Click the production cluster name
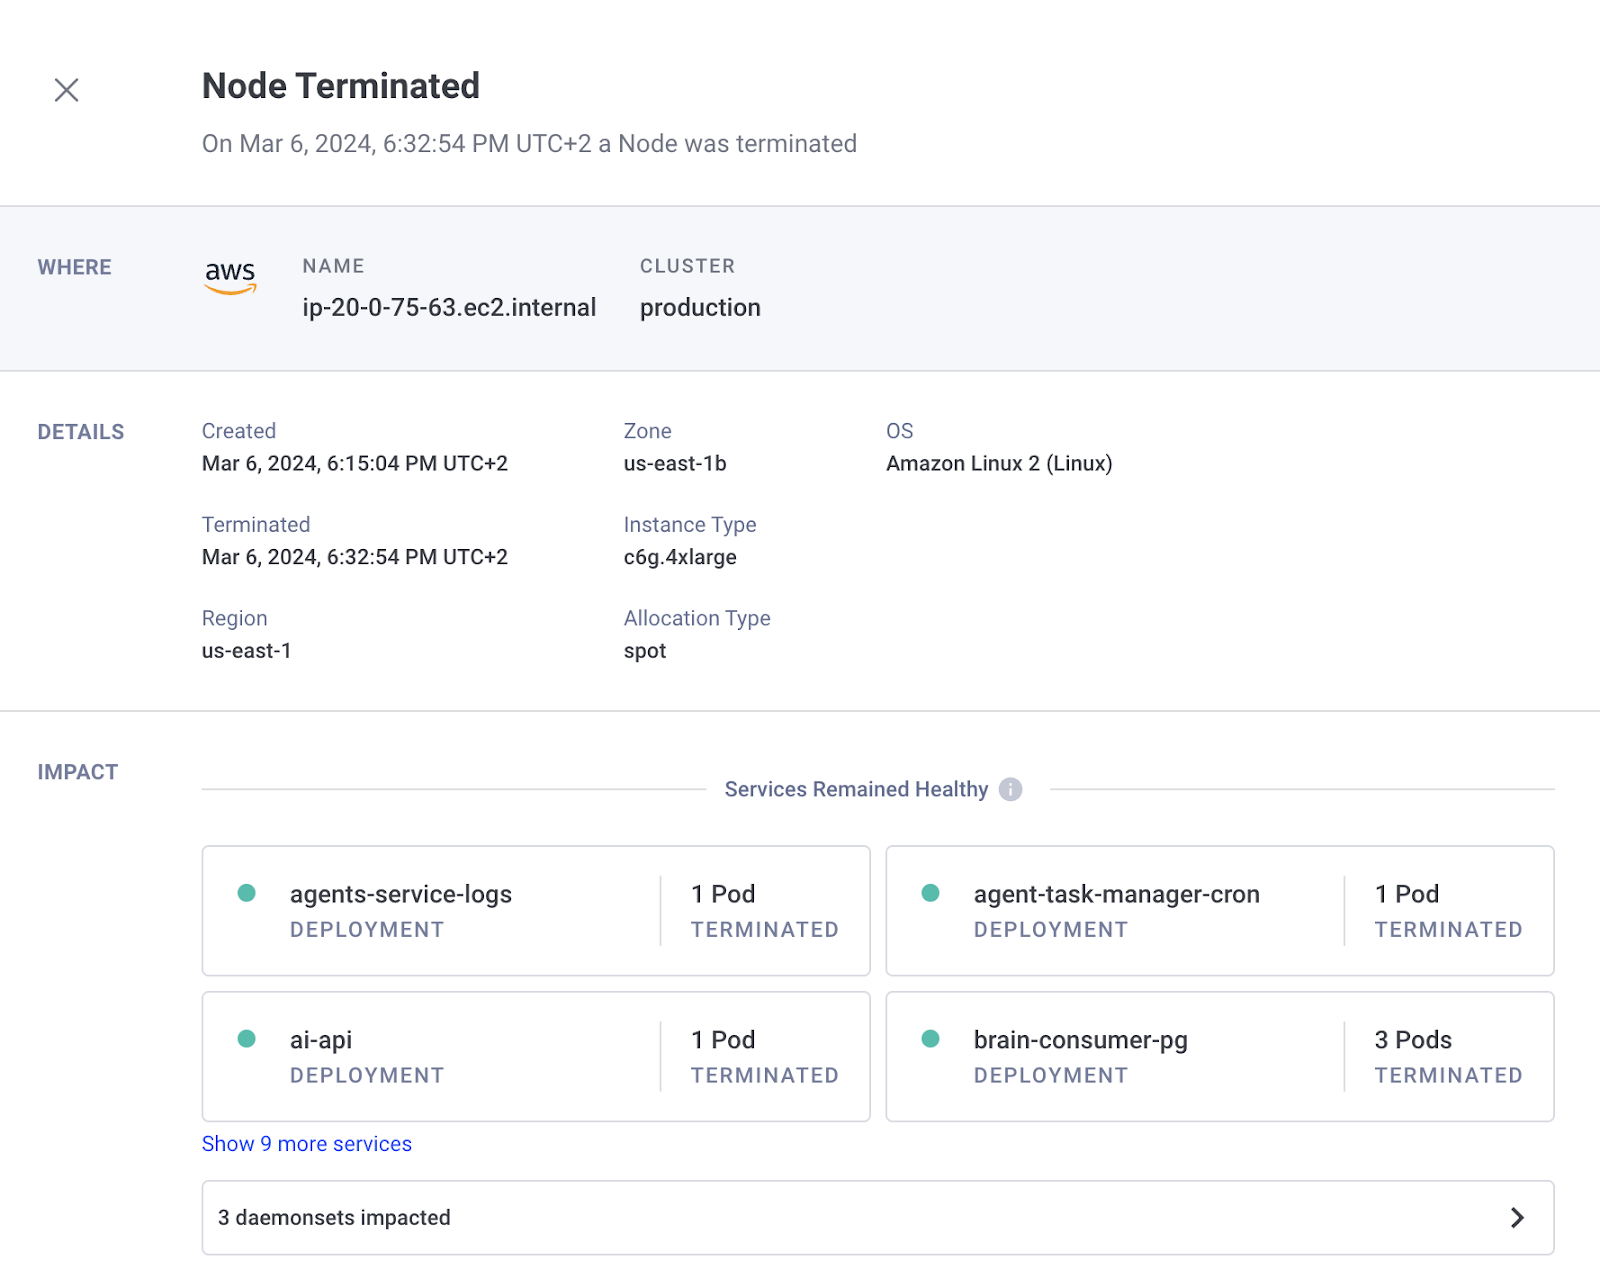1600x1278 pixels. click(x=700, y=307)
